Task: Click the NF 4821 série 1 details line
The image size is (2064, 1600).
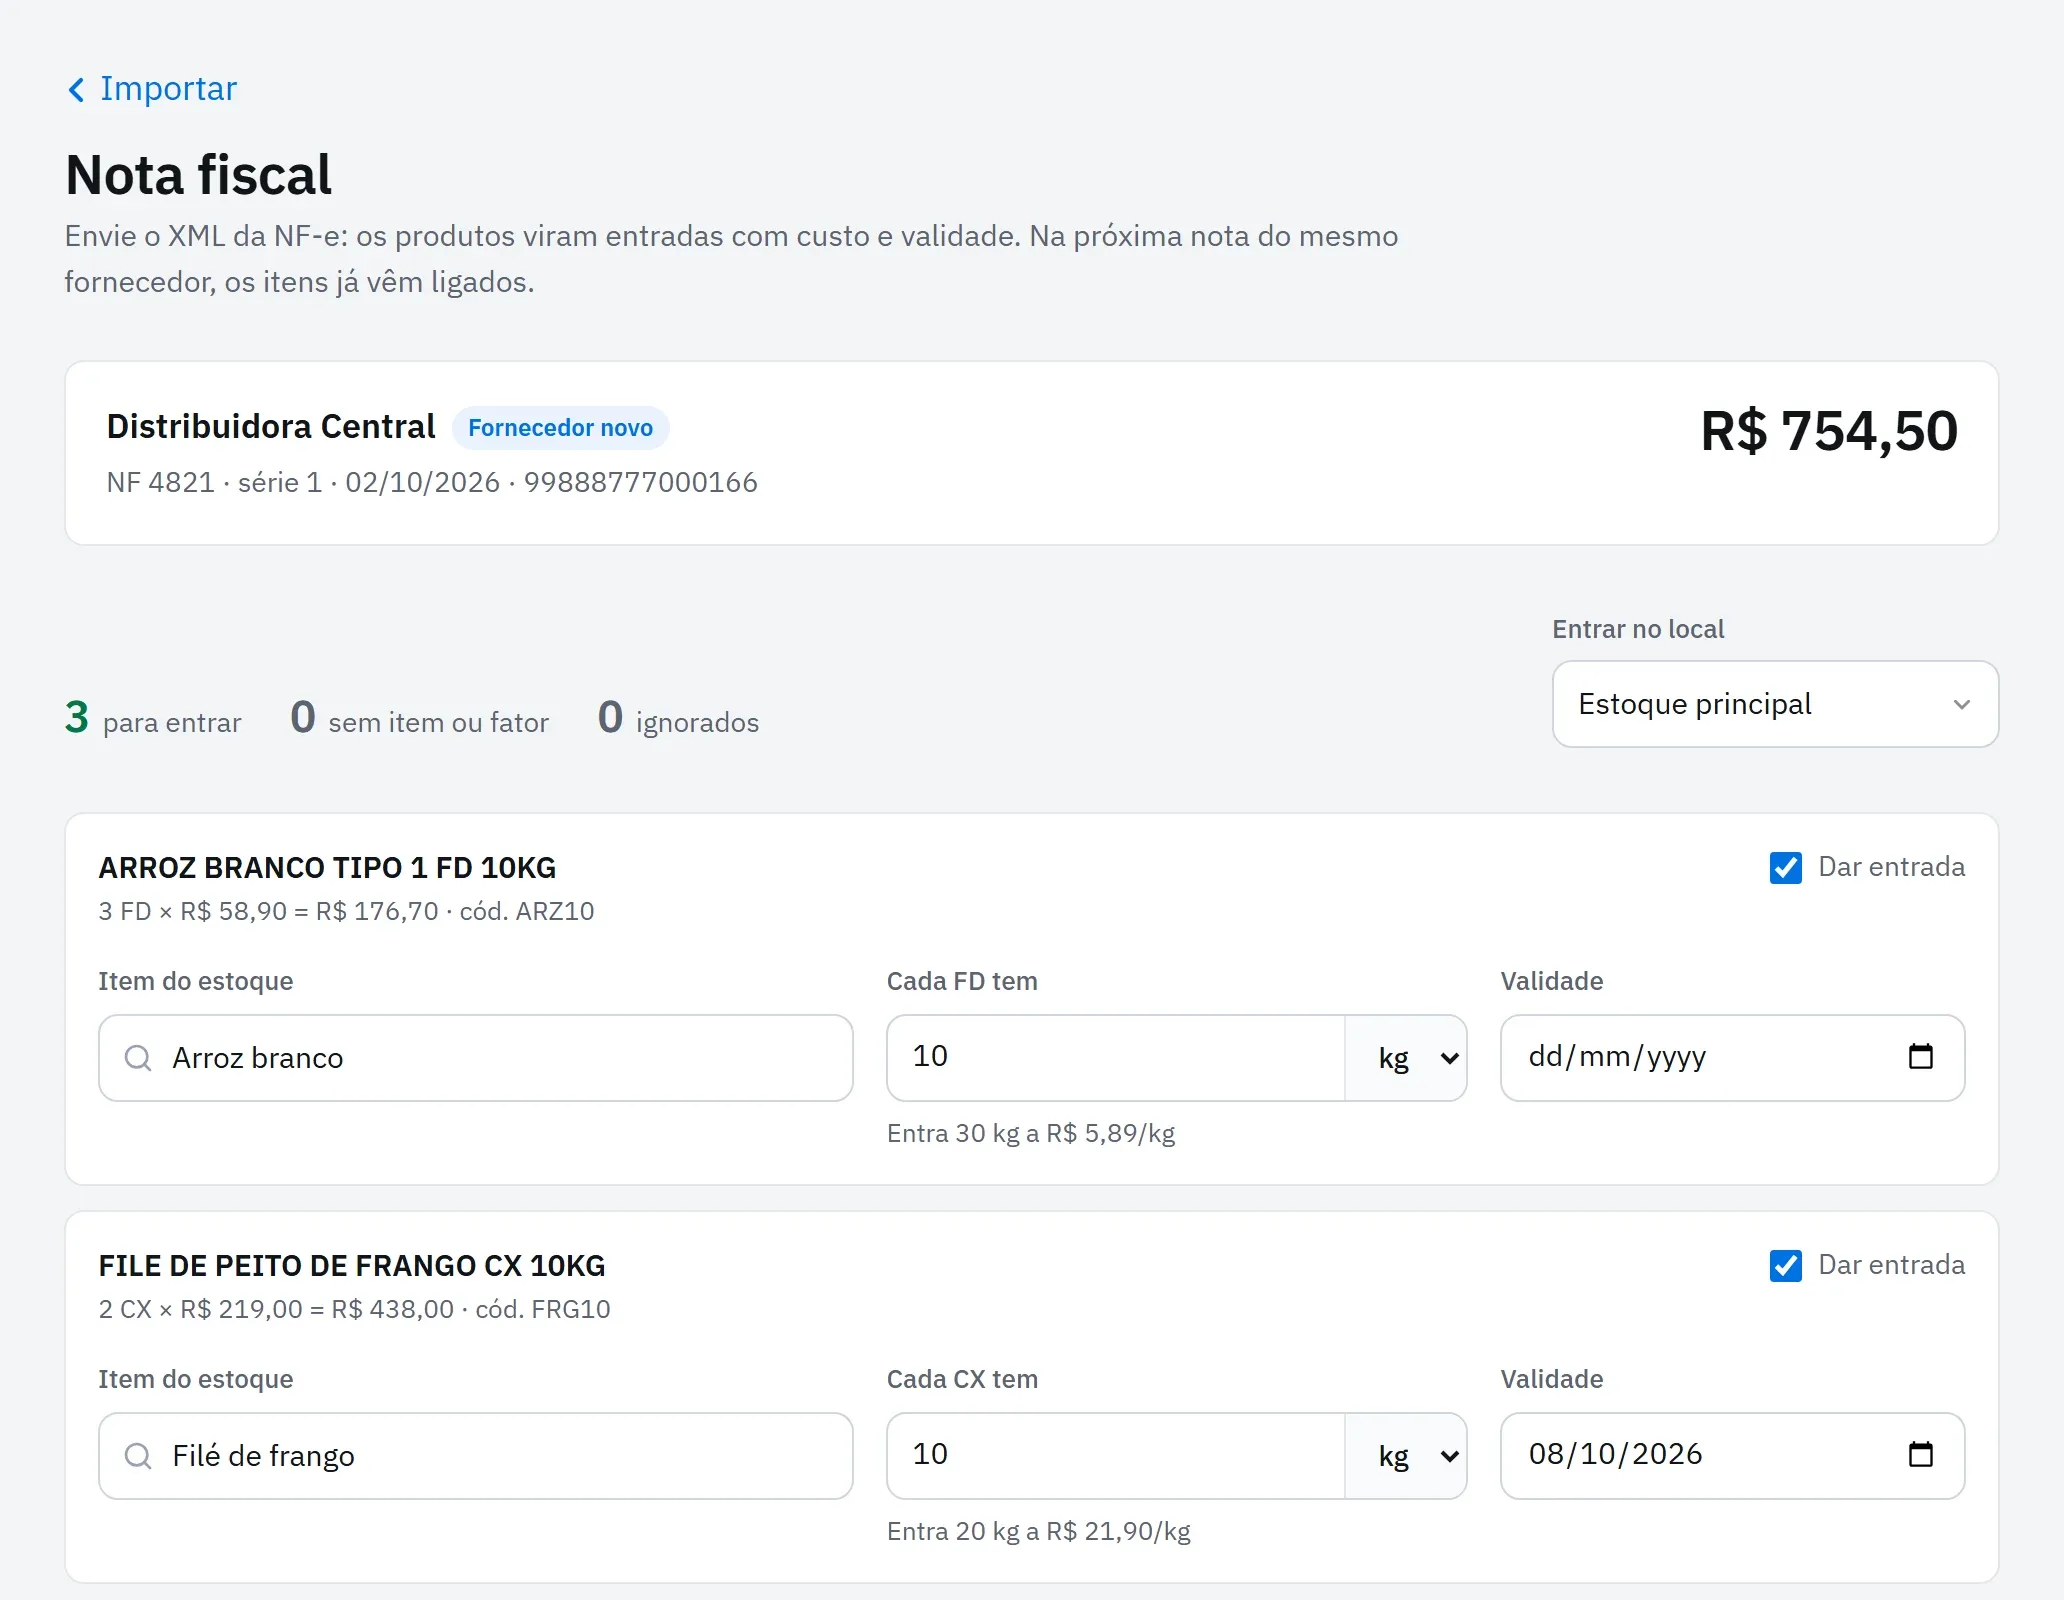Action: point(432,483)
